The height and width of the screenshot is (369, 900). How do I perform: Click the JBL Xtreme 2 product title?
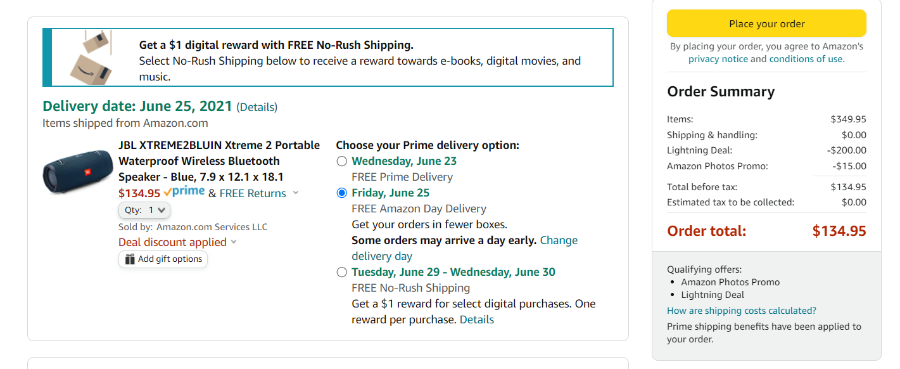pyautogui.click(x=219, y=161)
